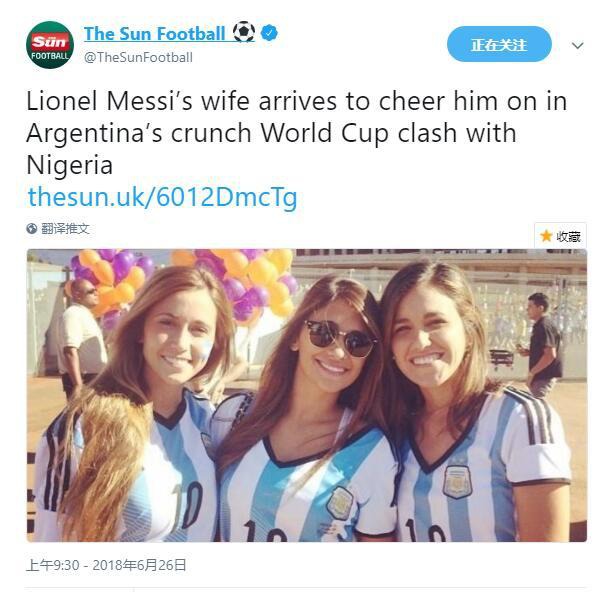Click The Sun Football profile avatar

[50, 45]
